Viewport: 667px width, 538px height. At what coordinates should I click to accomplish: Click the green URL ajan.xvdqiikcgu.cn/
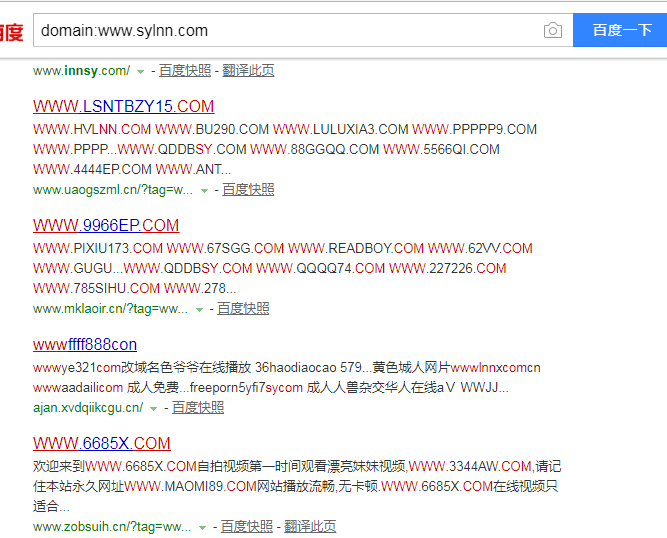point(88,407)
